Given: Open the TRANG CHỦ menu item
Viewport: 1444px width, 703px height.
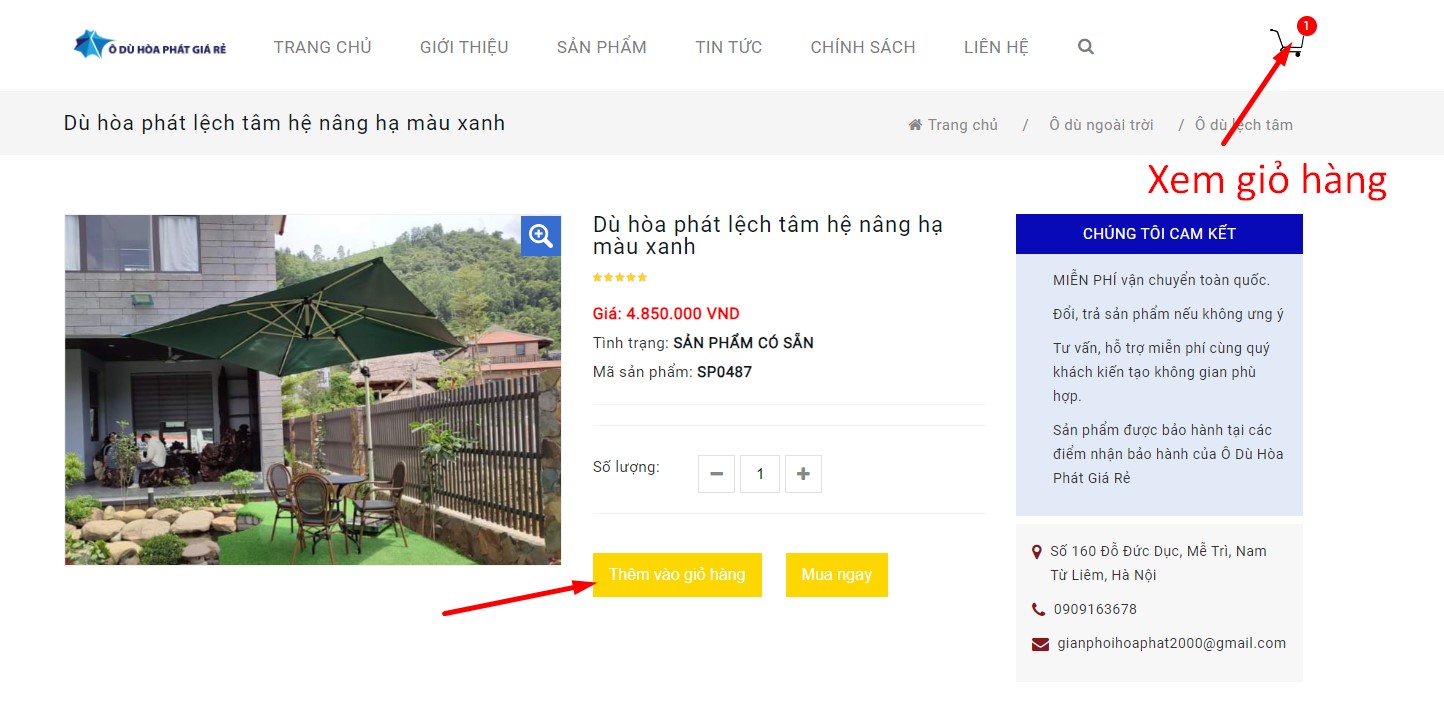Looking at the screenshot, I should (322, 47).
